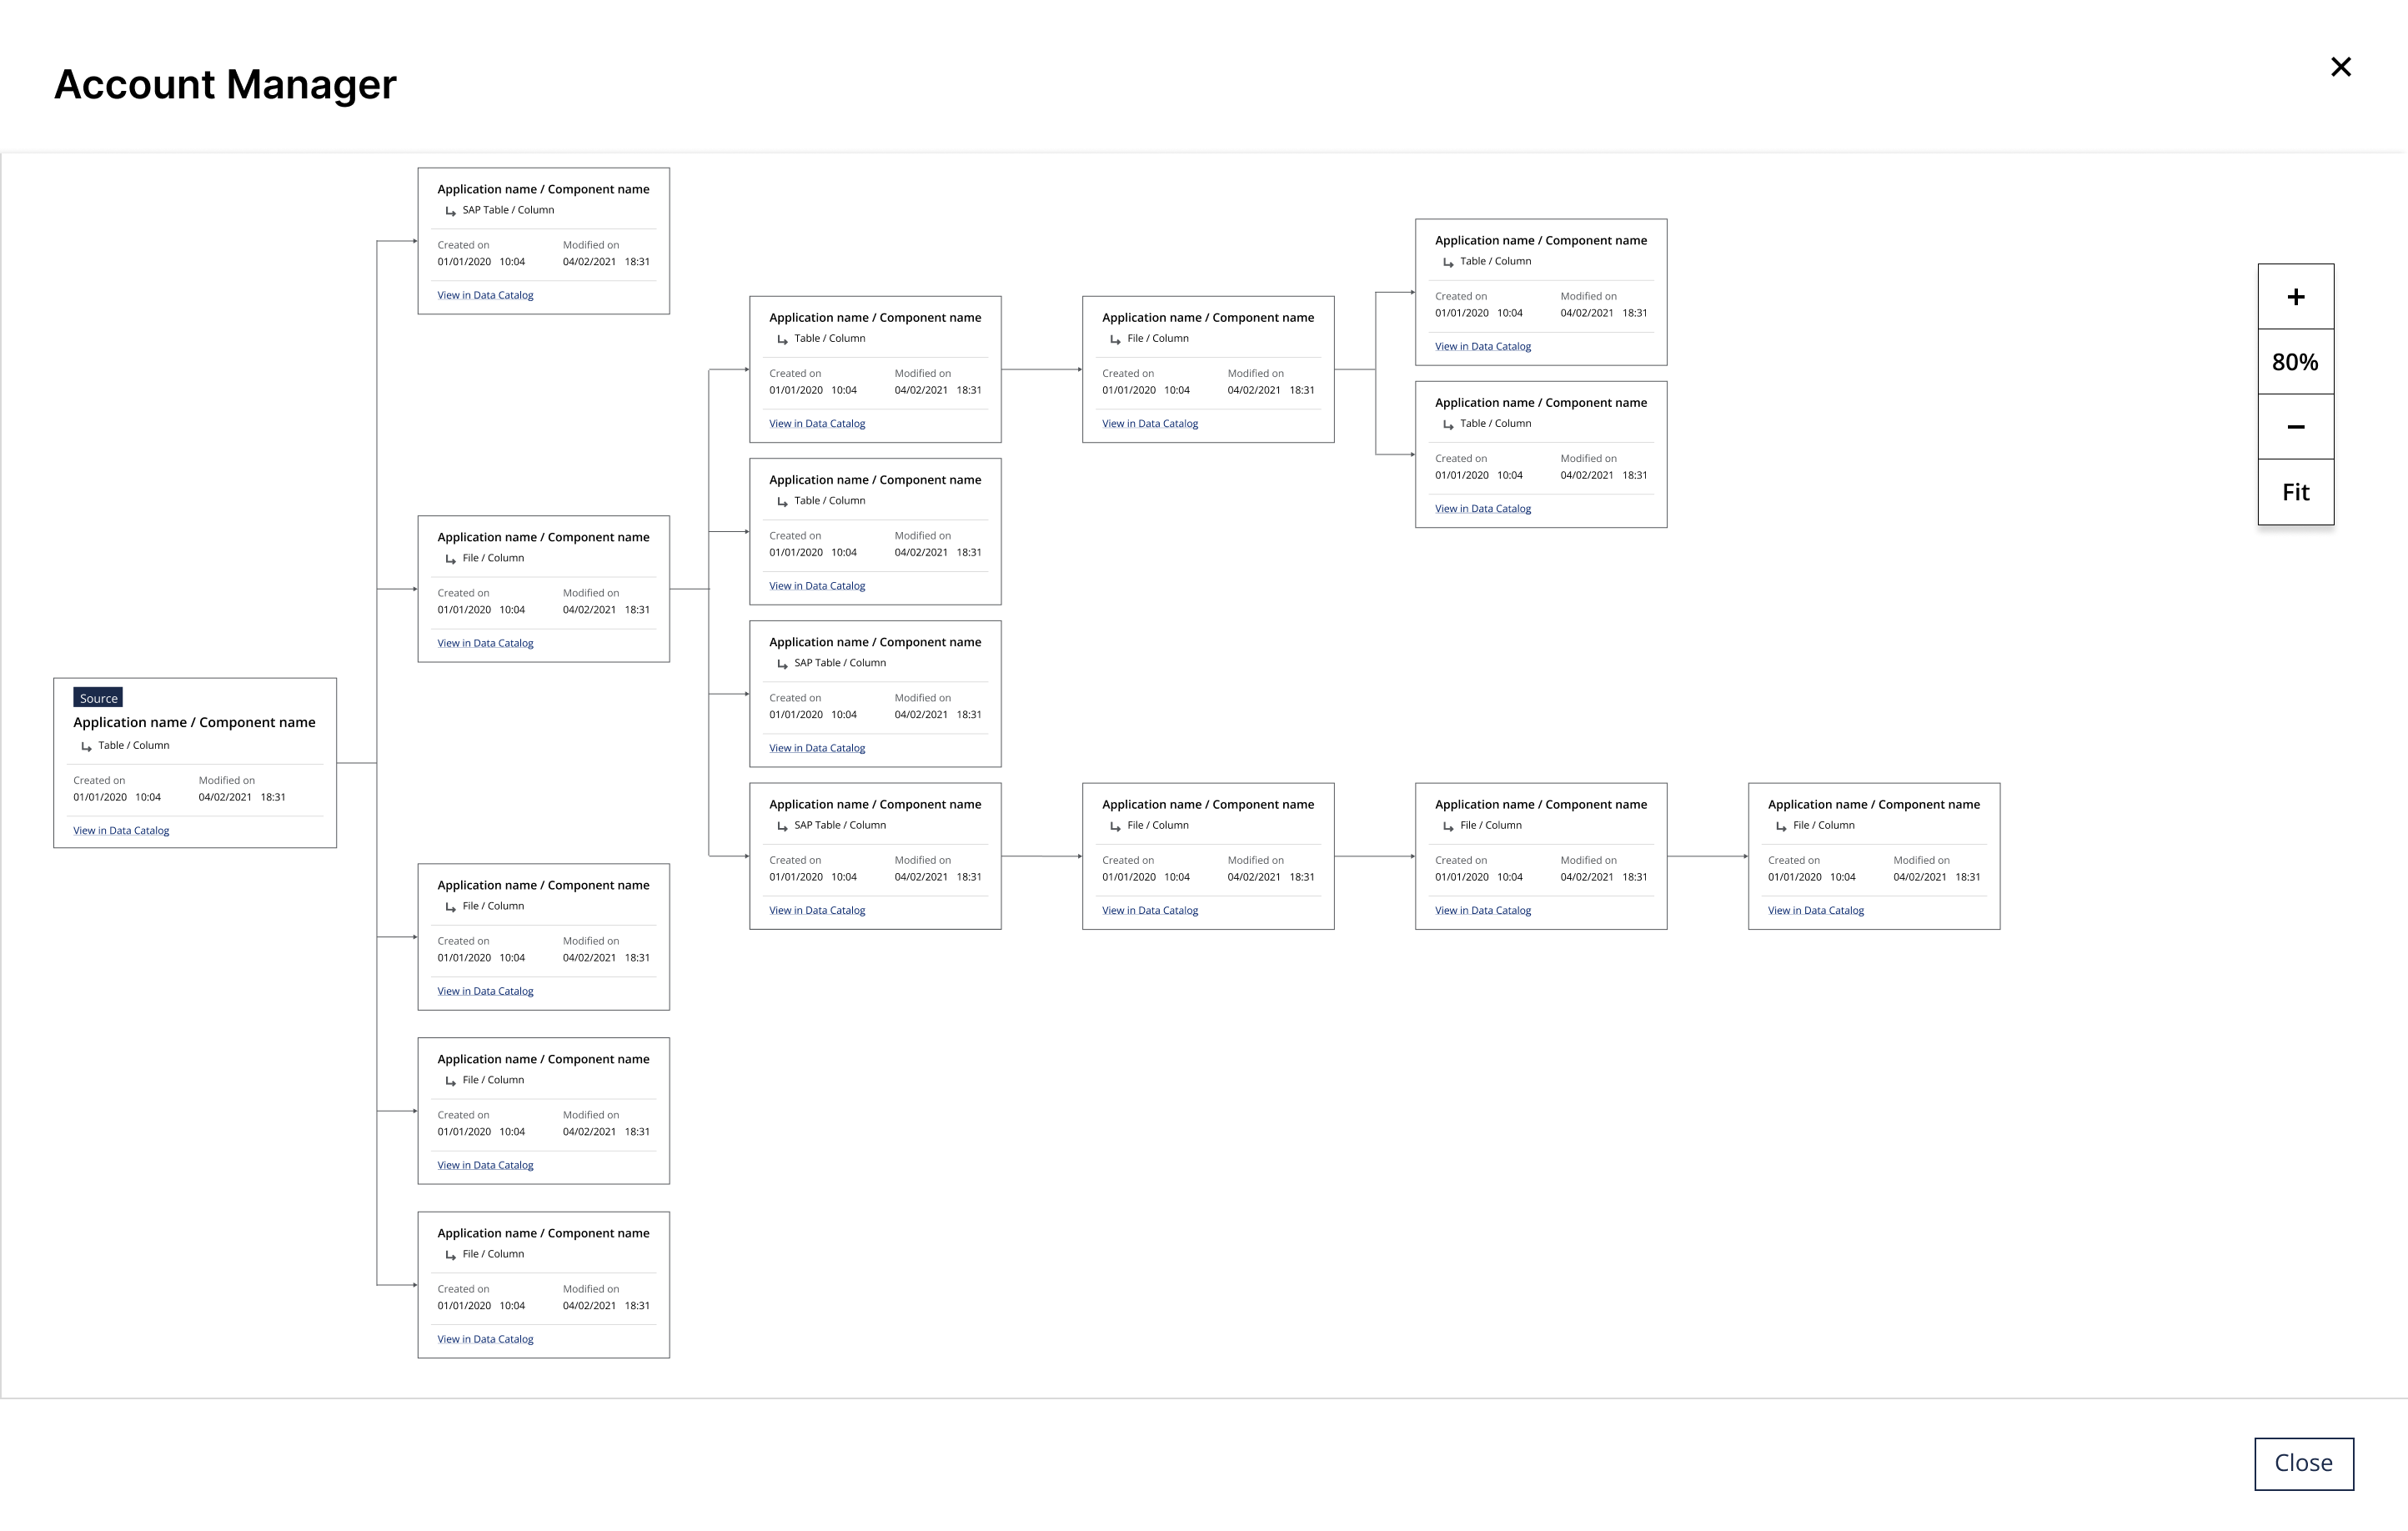
Task: Click the Source card's modified date 04/02/2021
Action: click(x=225, y=797)
